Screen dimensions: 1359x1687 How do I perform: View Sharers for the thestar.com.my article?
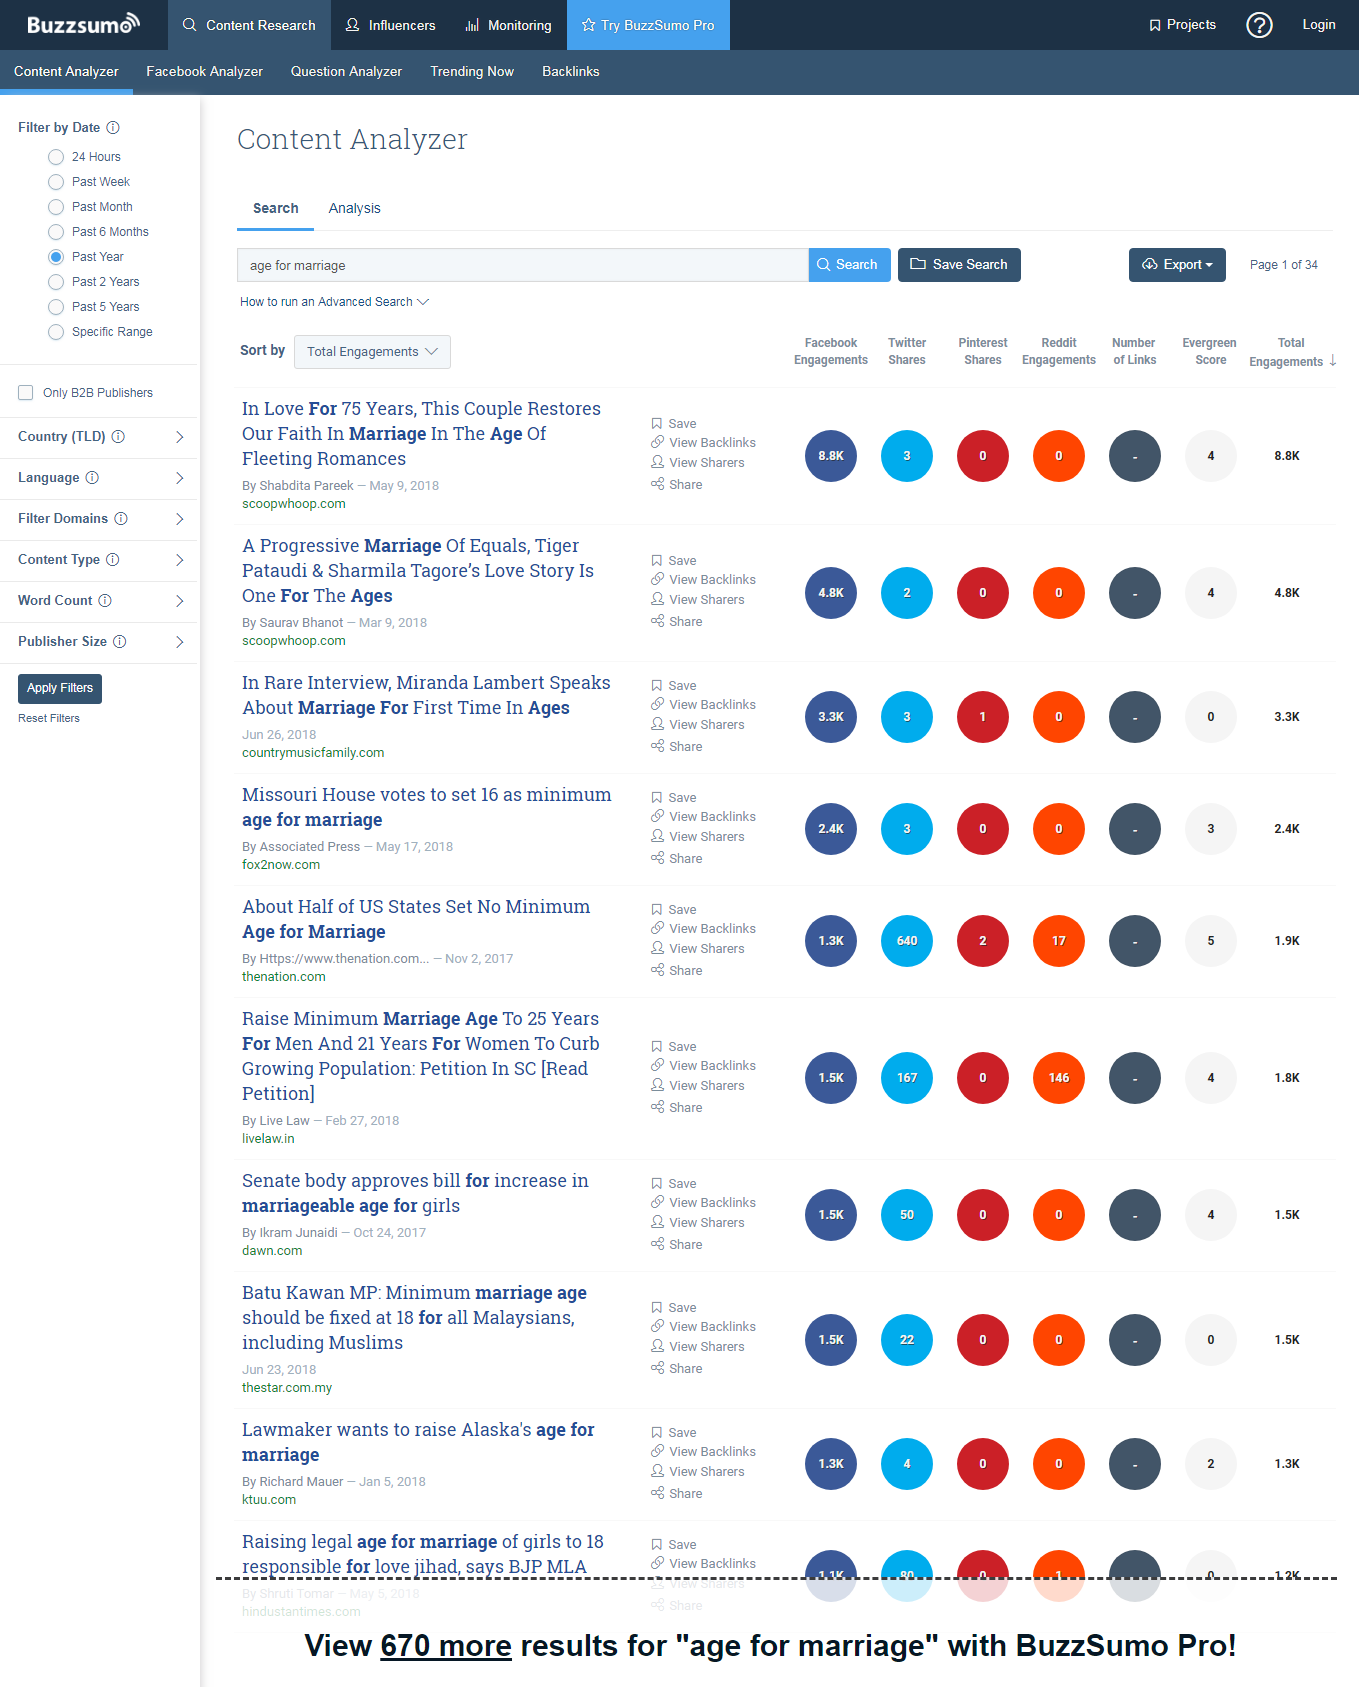[x=698, y=1347]
